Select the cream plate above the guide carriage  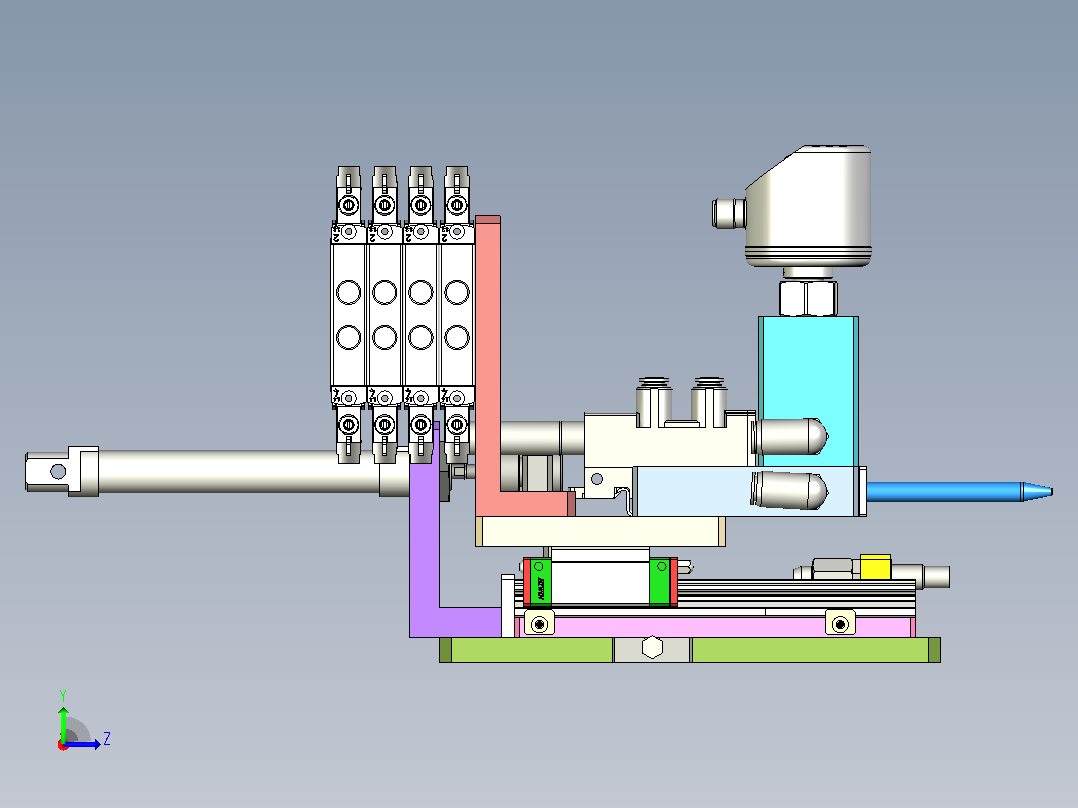600,532
